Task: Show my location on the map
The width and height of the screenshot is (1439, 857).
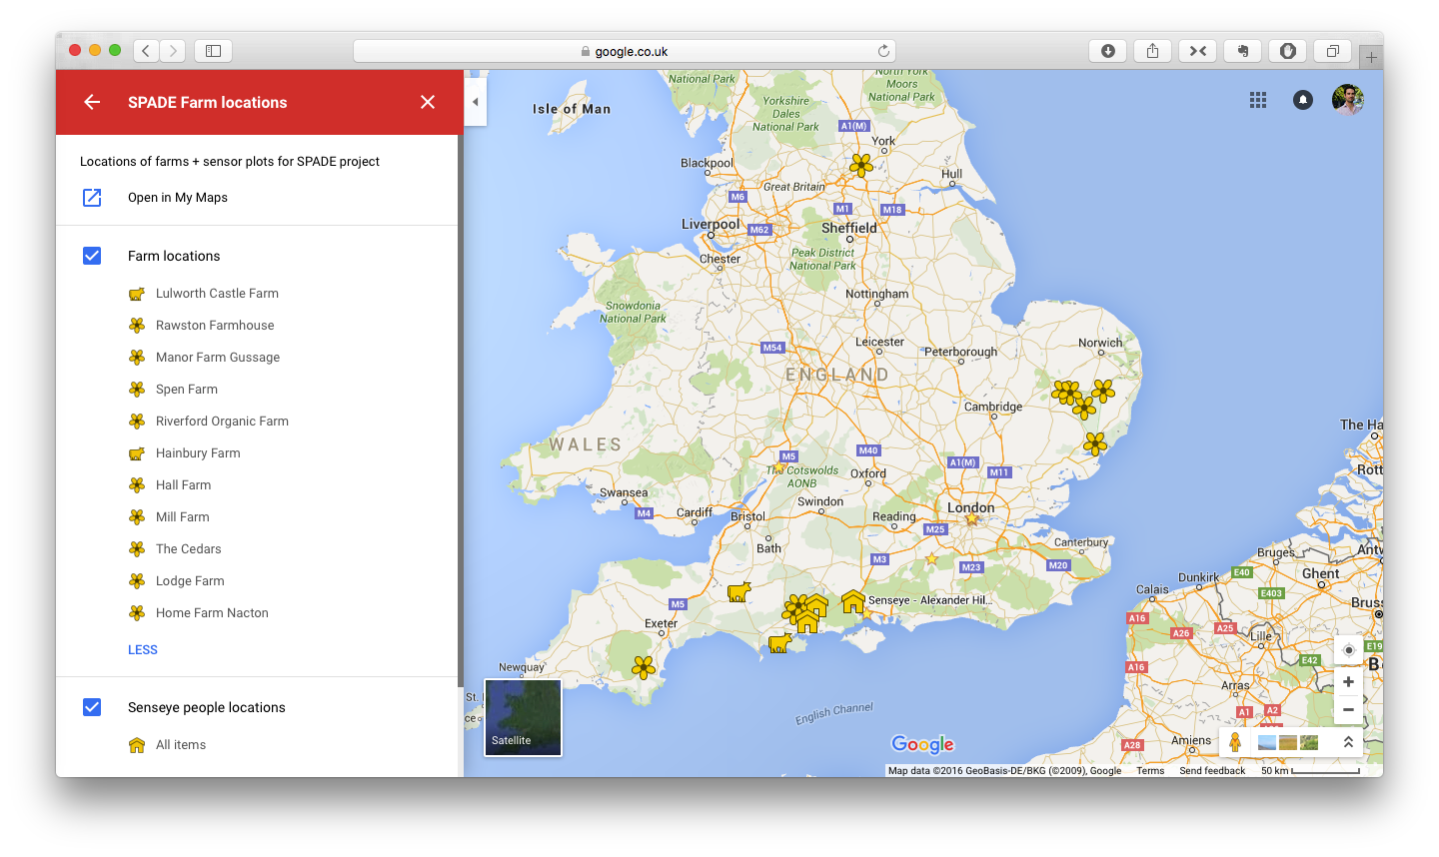Action: [x=1348, y=650]
